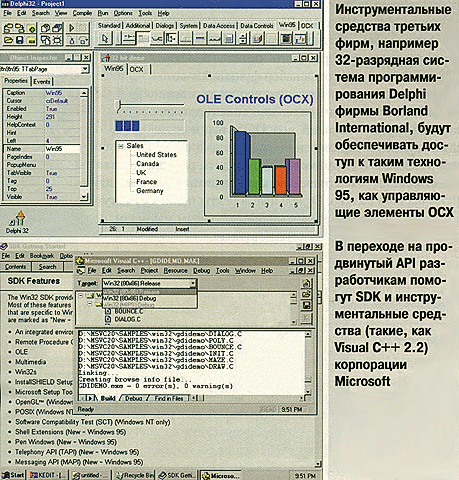Open the Compile menu in Delphi
Screen dimensions: 459x480
point(82,13)
